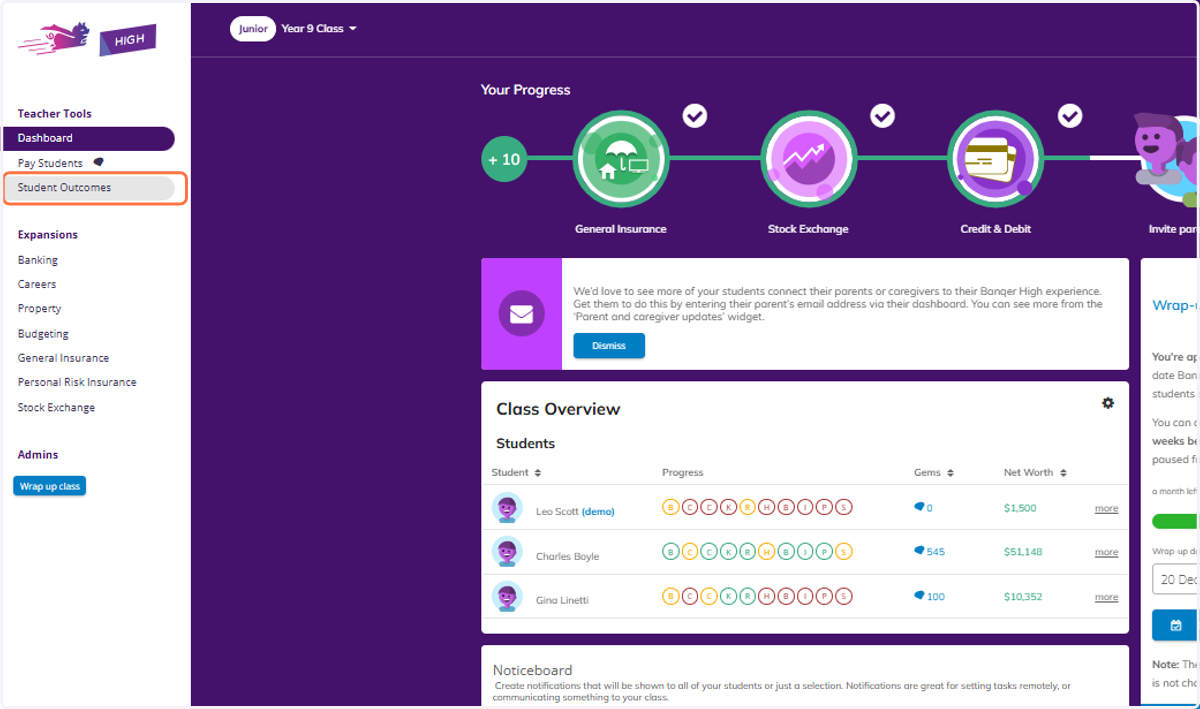
Task: Expand more for Charles Boyle
Action: pyautogui.click(x=1106, y=552)
